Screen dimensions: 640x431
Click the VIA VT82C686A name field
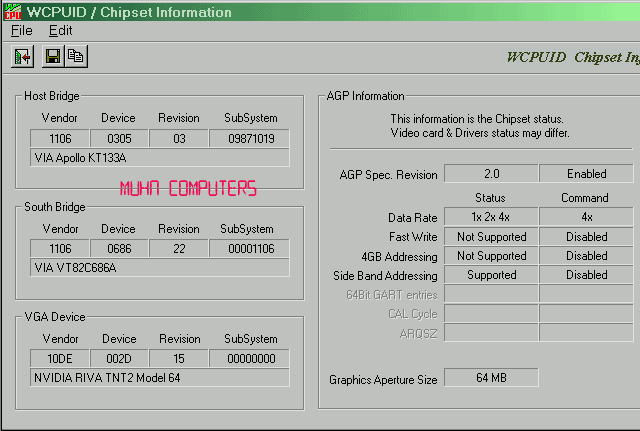[160, 268]
